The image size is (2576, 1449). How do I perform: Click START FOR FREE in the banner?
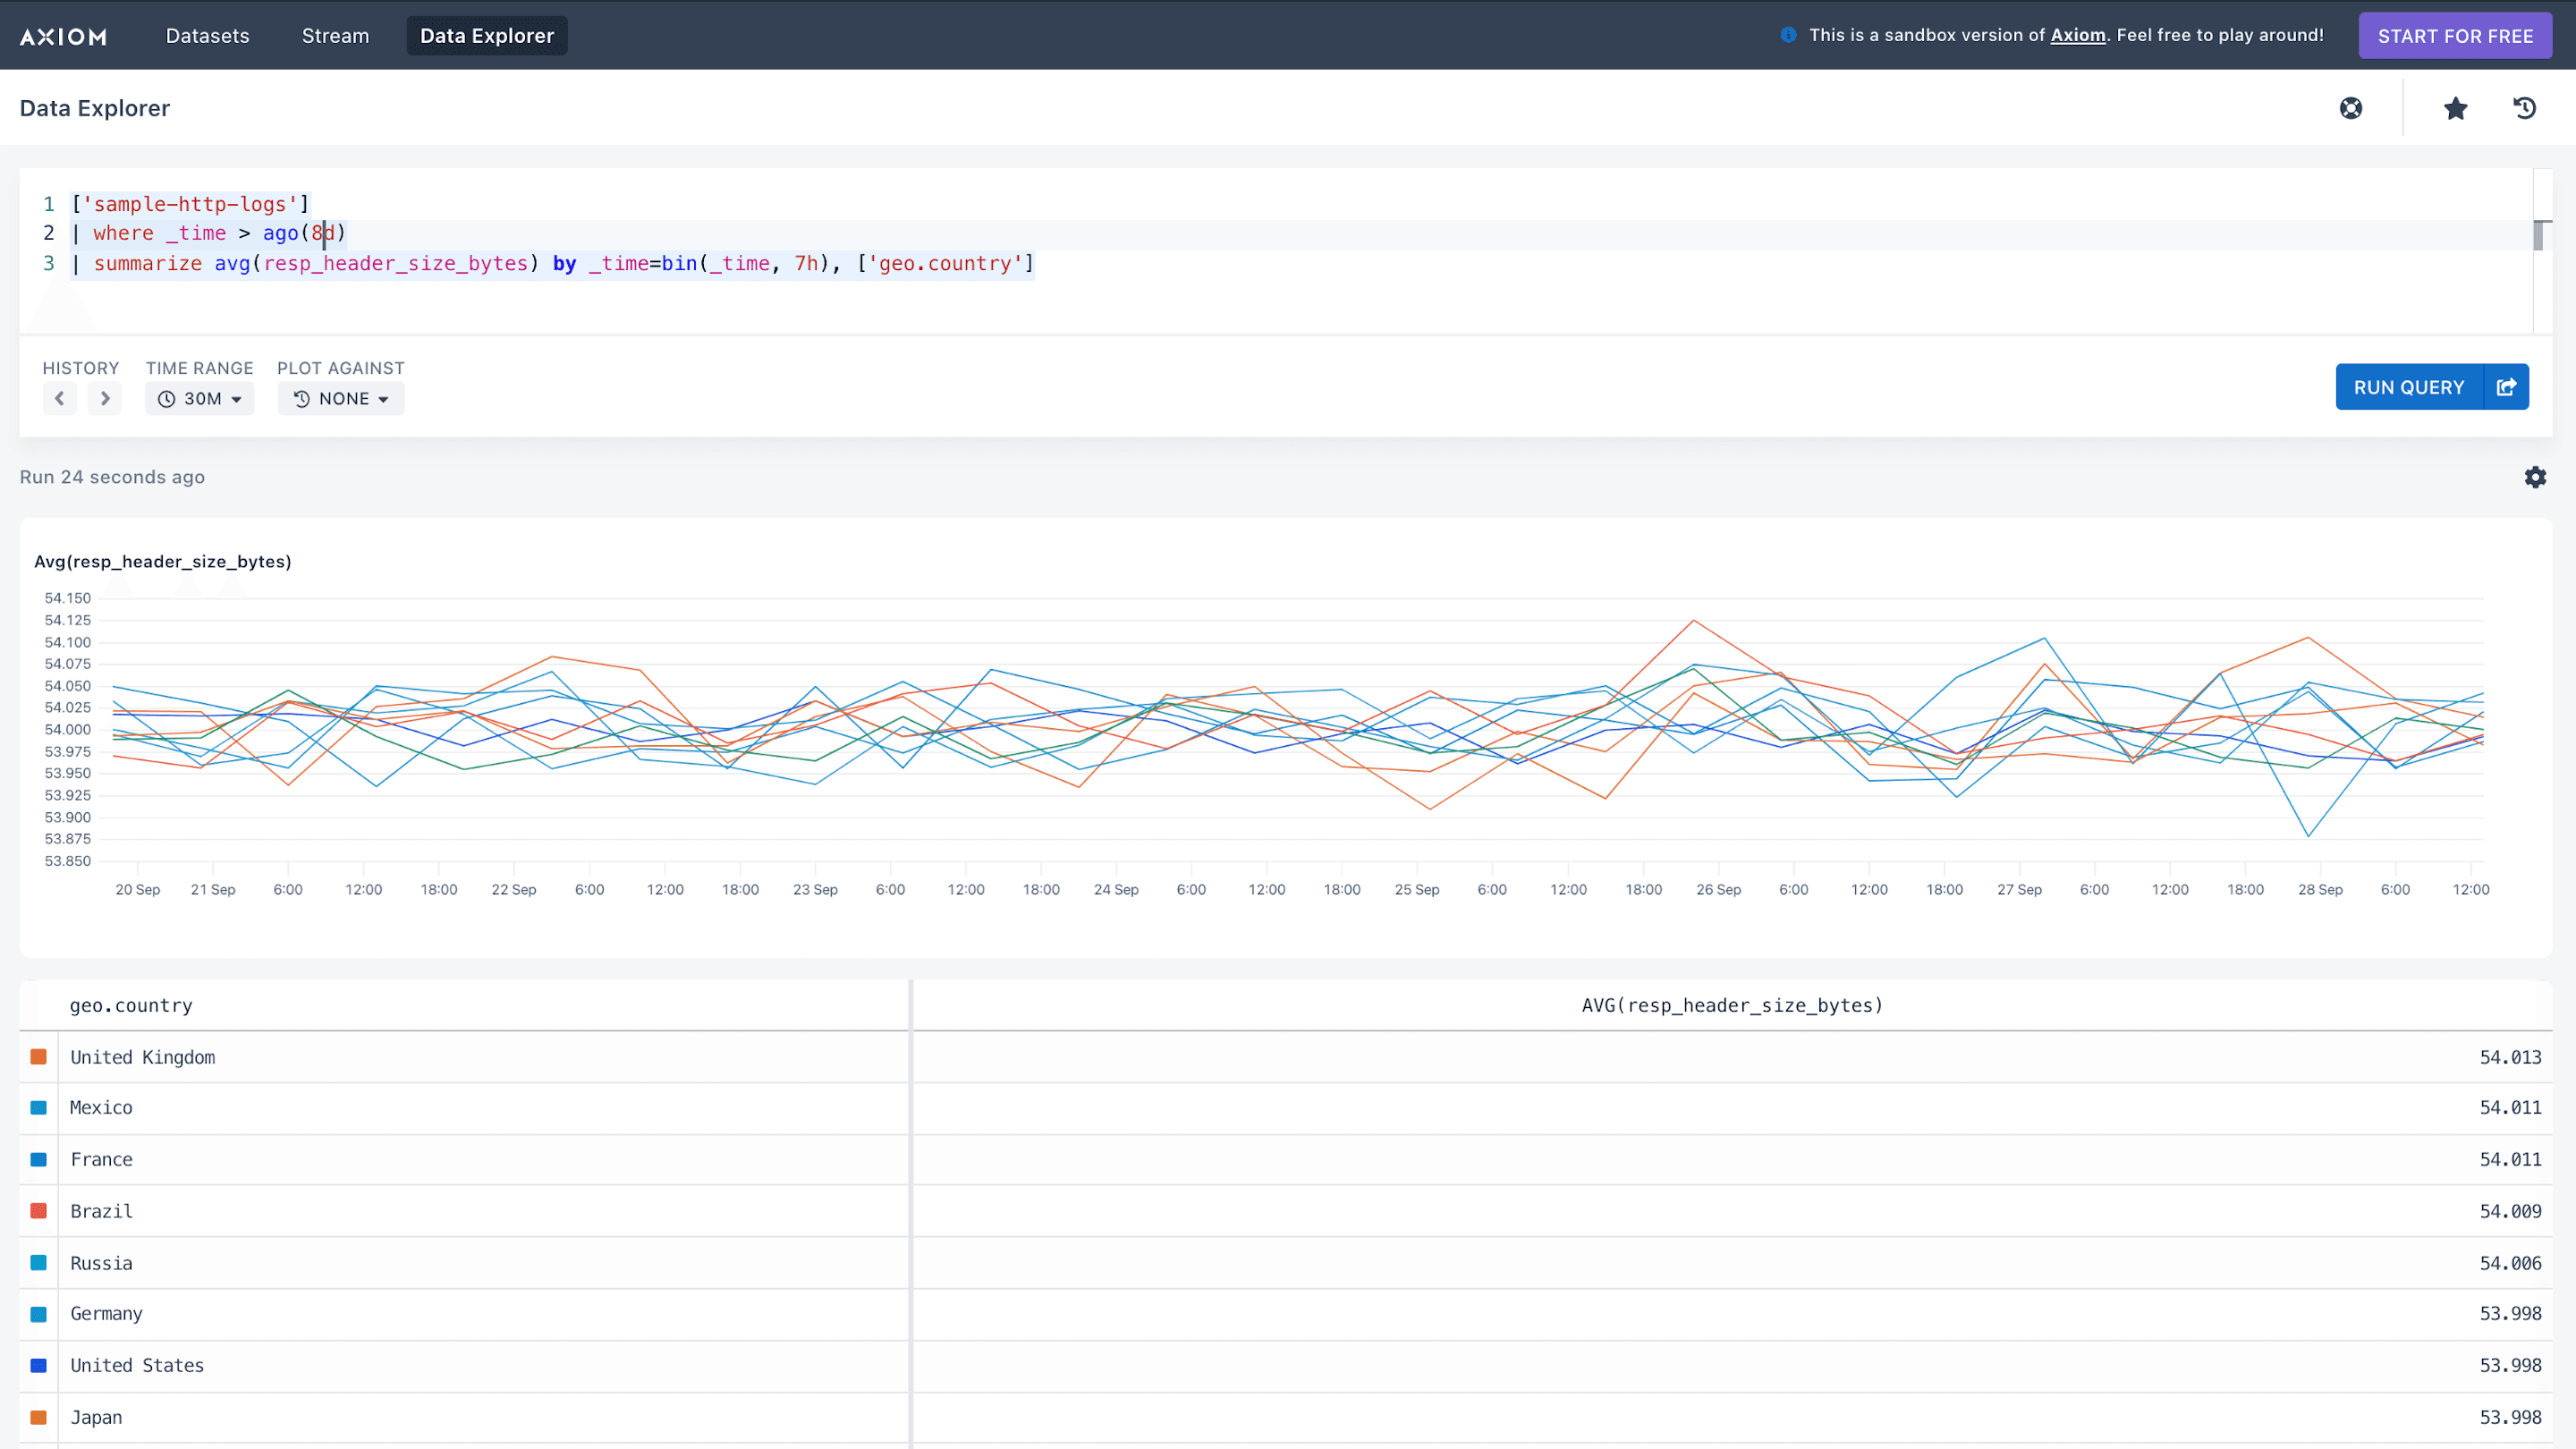tap(2455, 35)
